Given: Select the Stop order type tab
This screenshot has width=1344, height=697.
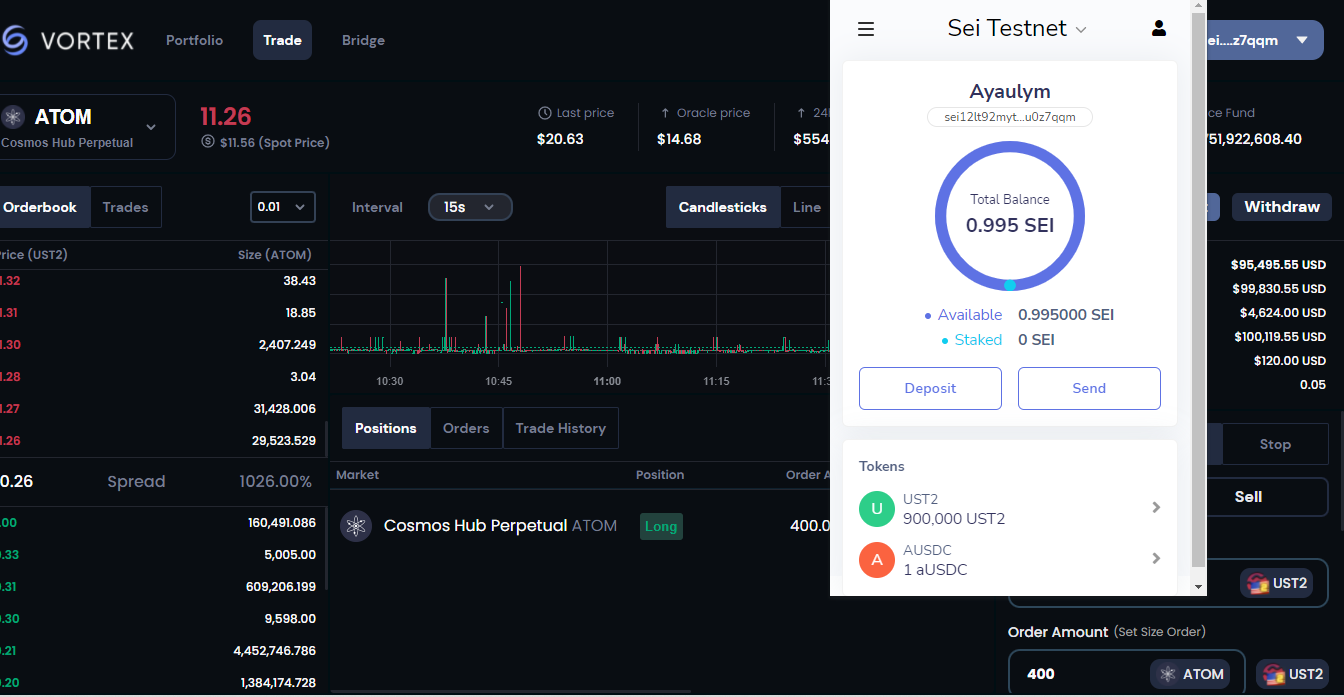Looking at the screenshot, I should [x=1275, y=444].
